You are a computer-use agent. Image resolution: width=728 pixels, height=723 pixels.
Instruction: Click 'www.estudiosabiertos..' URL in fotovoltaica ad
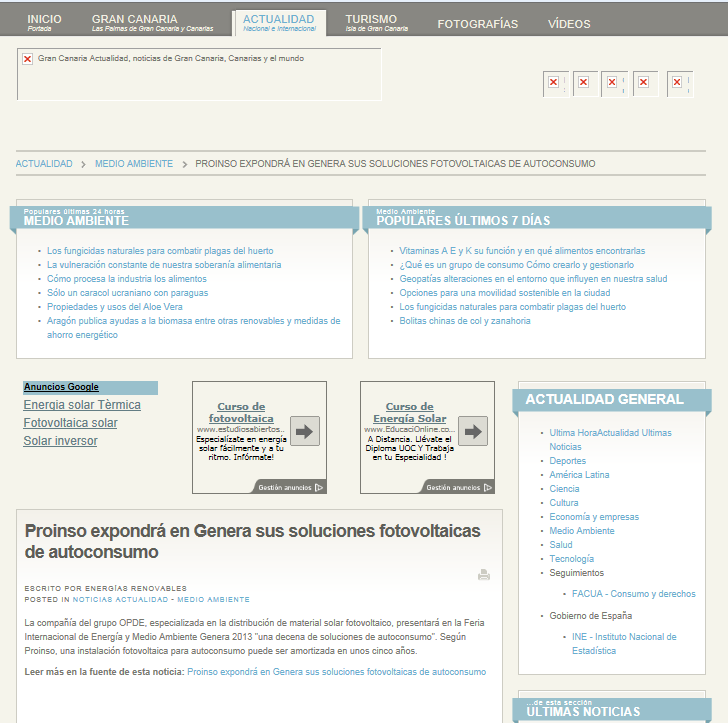pos(240,430)
